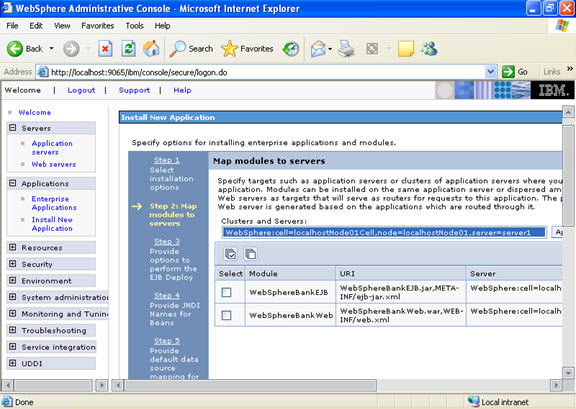Click the Print icon

[x=346, y=49]
